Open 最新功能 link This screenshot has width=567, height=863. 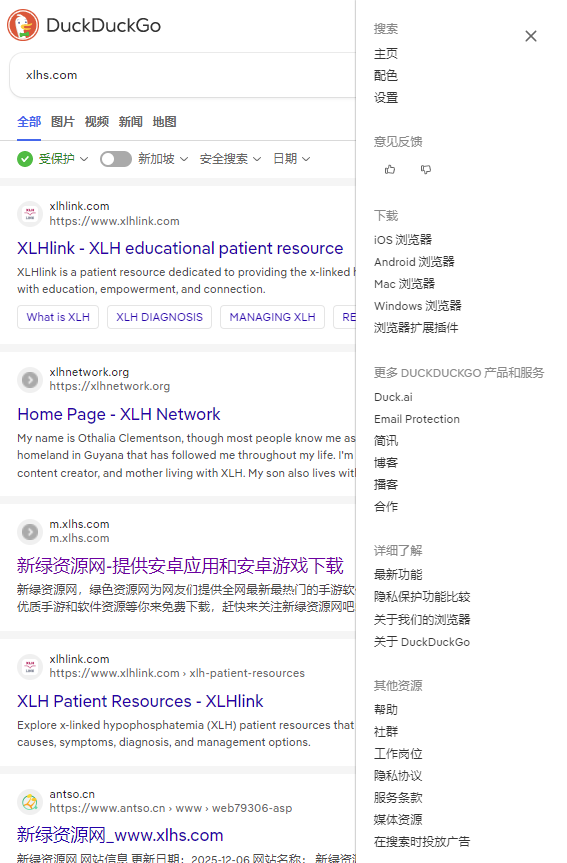click(398, 575)
